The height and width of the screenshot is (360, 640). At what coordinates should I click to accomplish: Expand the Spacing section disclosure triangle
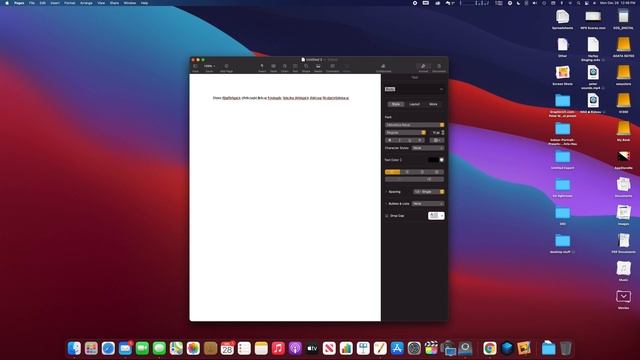click(x=386, y=191)
